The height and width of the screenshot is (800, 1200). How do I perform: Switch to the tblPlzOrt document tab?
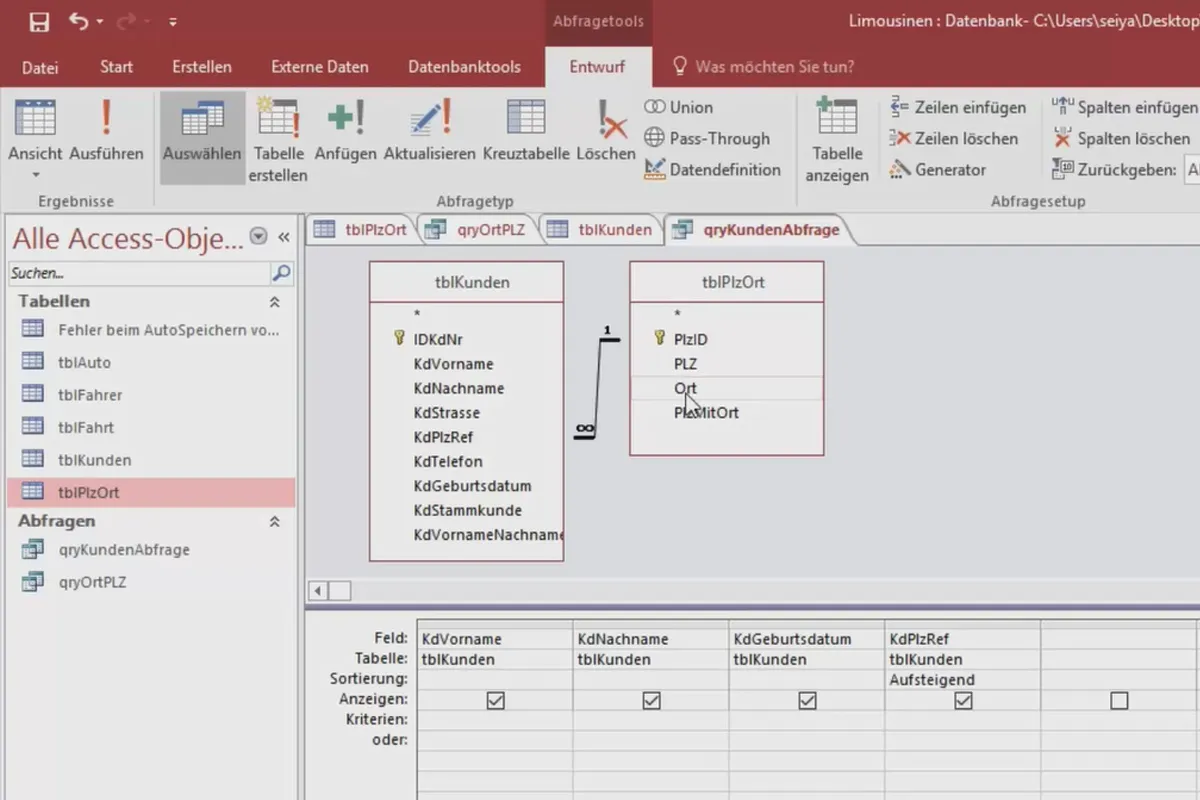(x=361, y=229)
